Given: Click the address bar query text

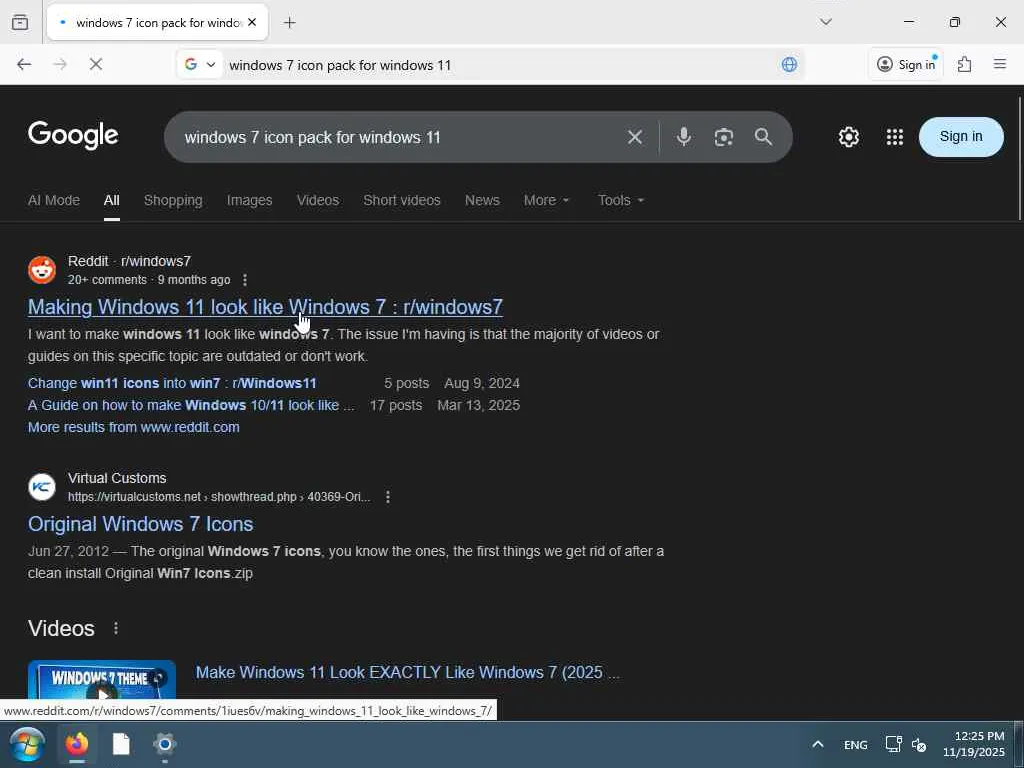Looking at the screenshot, I should click(340, 65).
